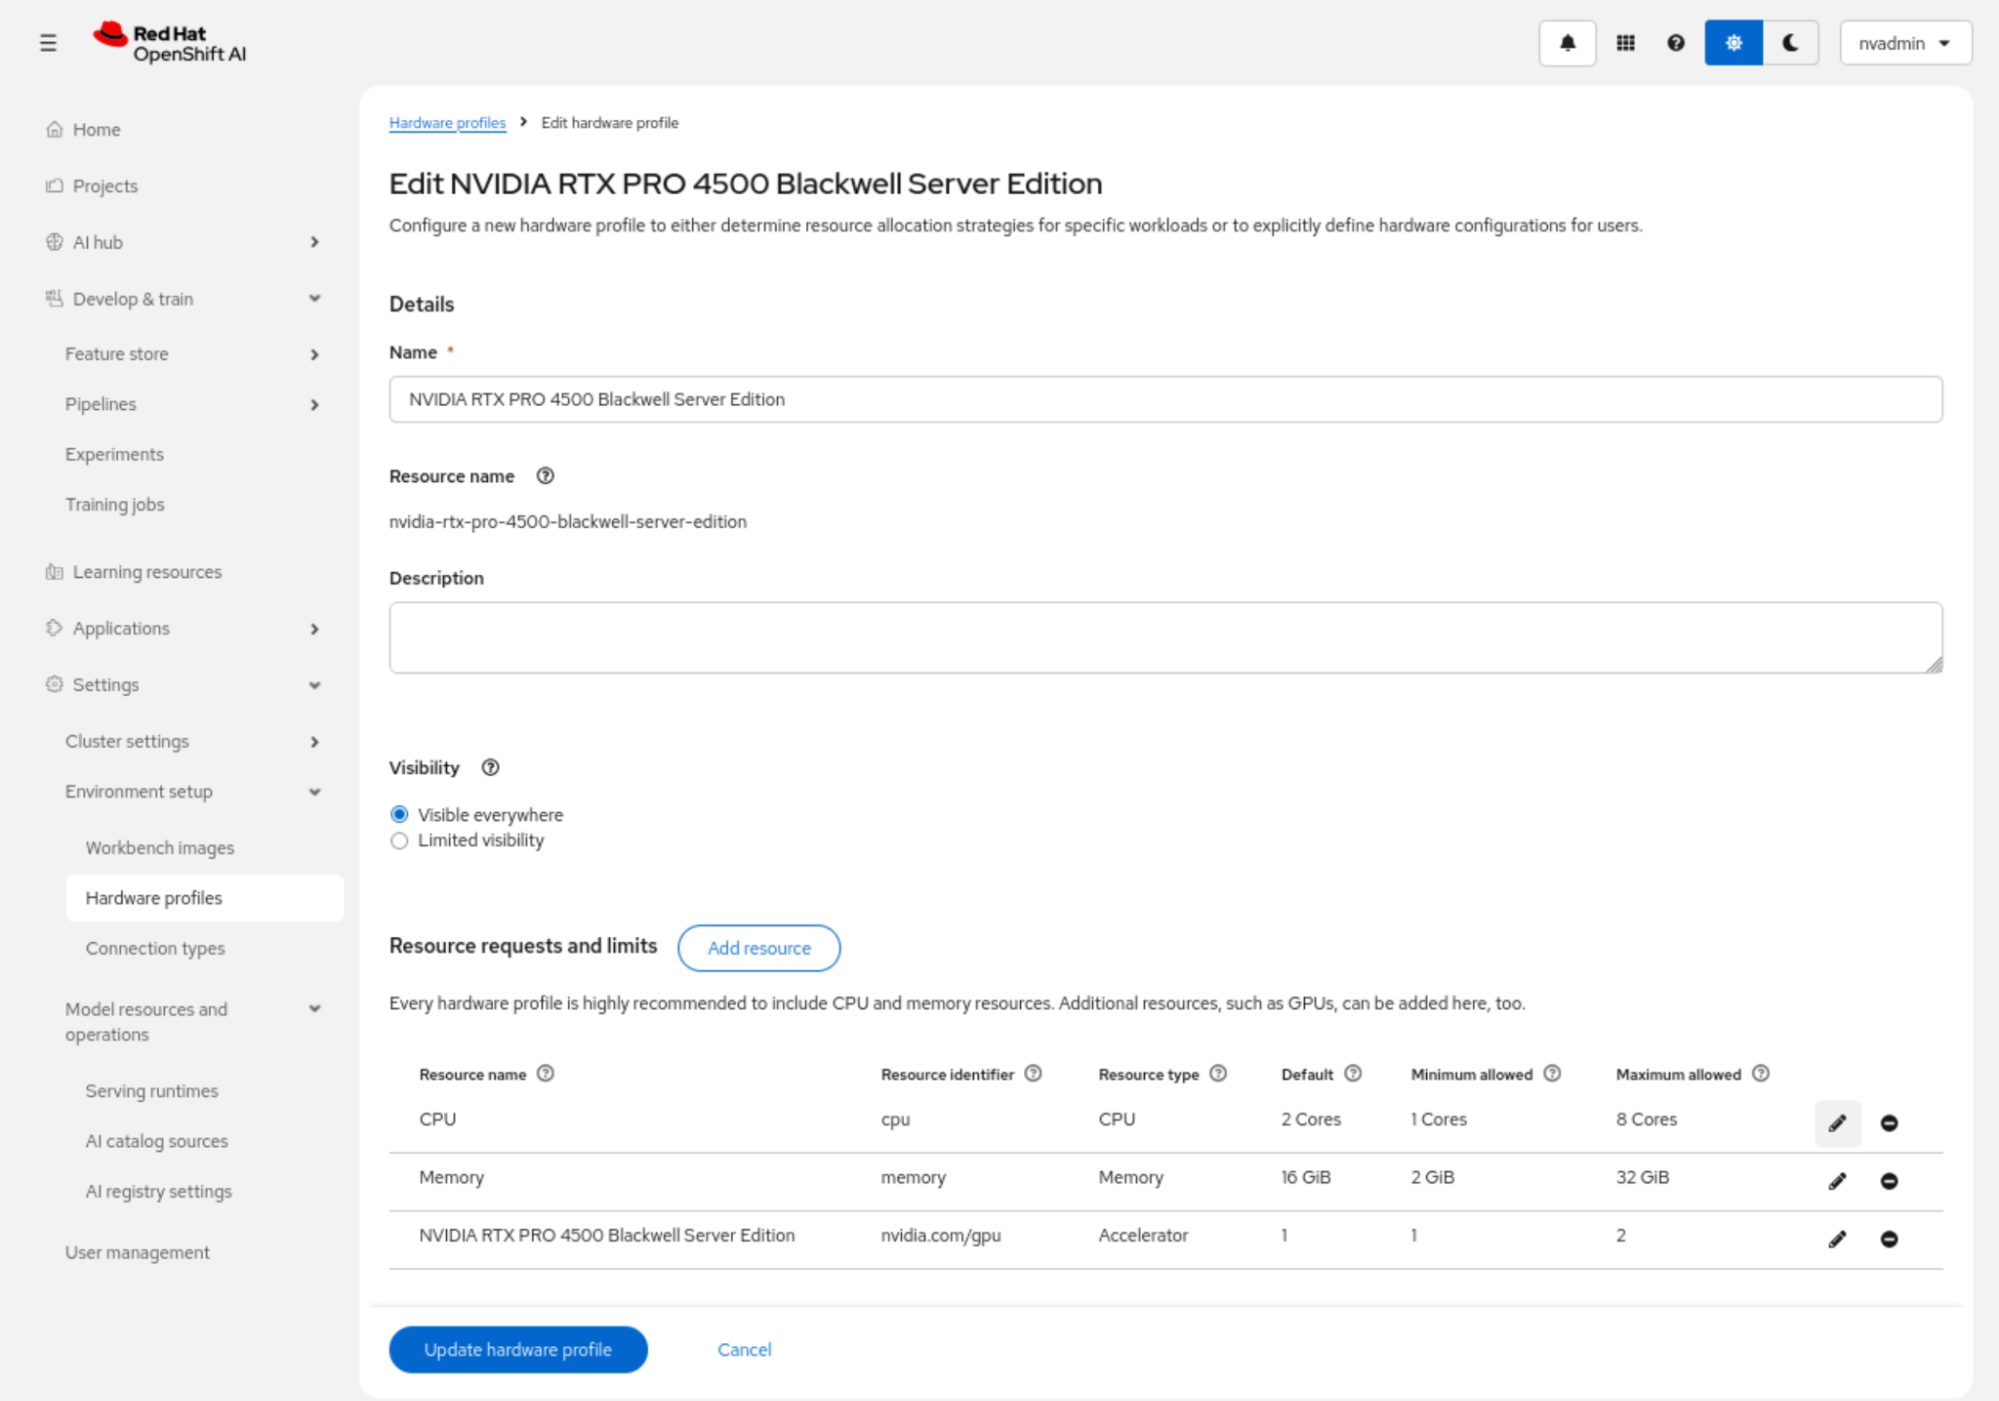Switch to dark theme moon toggle
Viewport: 1999px width, 1401px height.
1790,43
